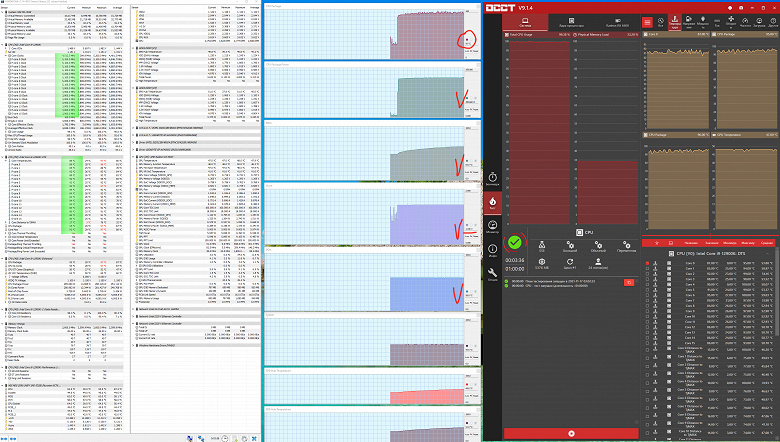Select the Load sensor filter in OCCT toolbar
Image resolution: width=780 pixels, height=442 pixels.
pos(759,22)
